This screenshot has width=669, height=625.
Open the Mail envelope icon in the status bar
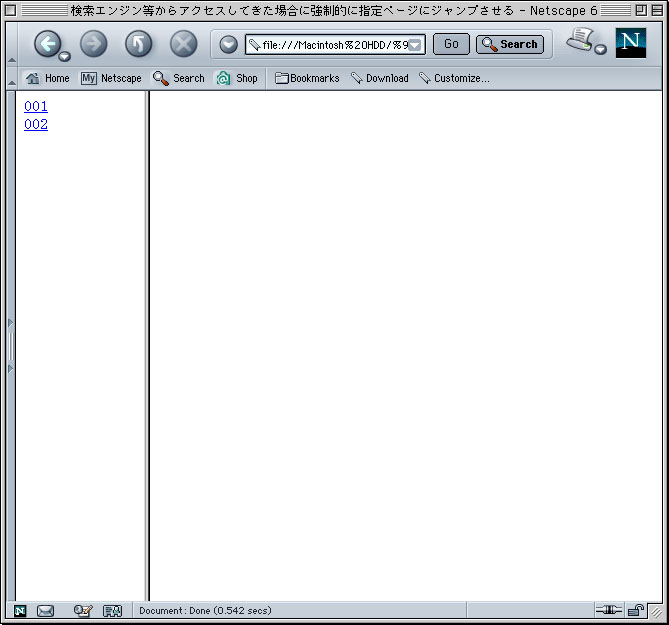45,611
